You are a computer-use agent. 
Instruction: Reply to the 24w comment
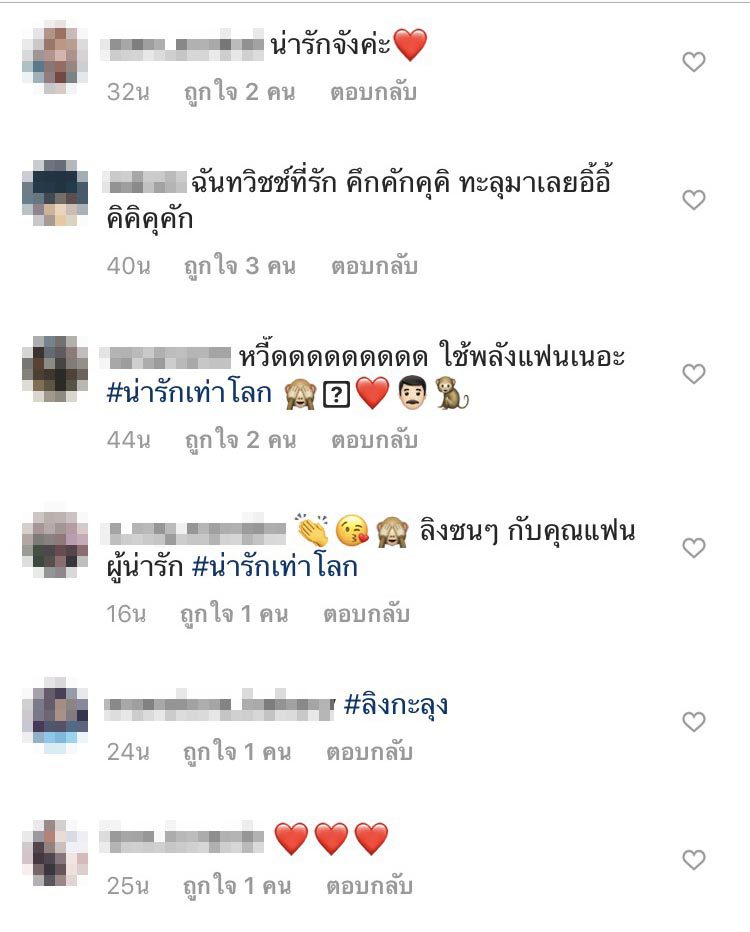click(x=369, y=752)
